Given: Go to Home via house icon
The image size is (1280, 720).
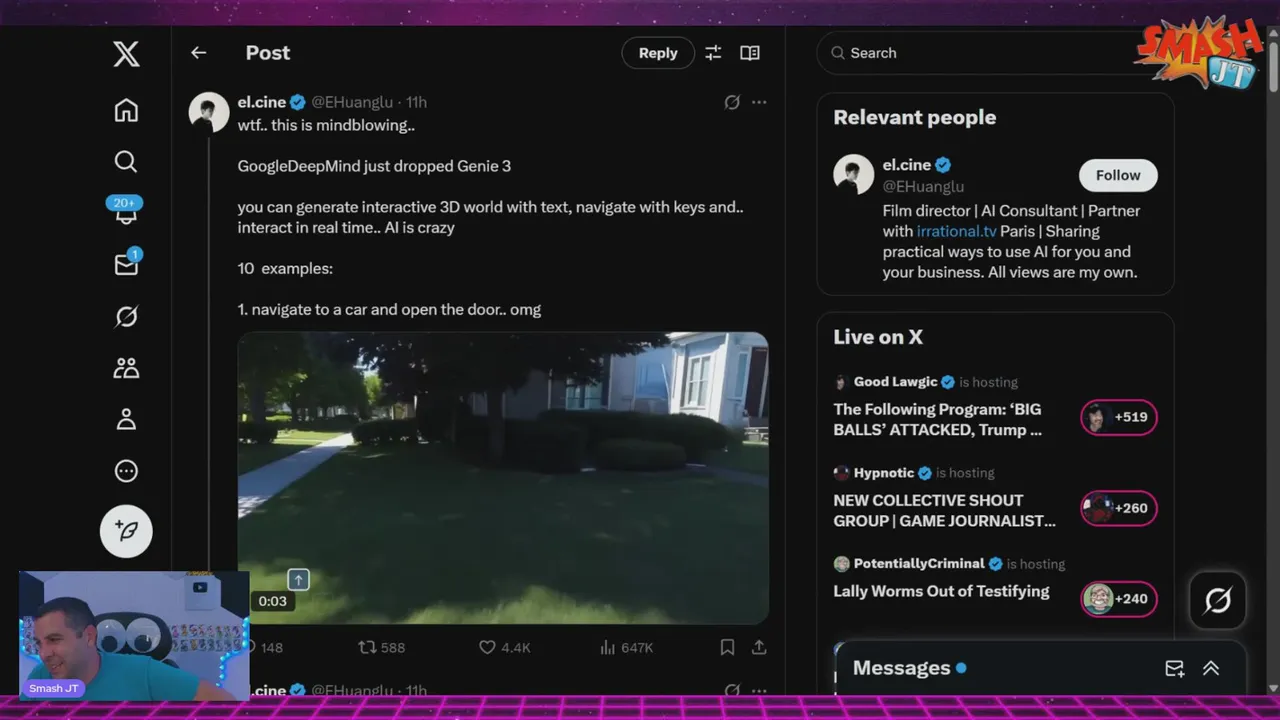Looking at the screenshot, I should click(126, 110).
